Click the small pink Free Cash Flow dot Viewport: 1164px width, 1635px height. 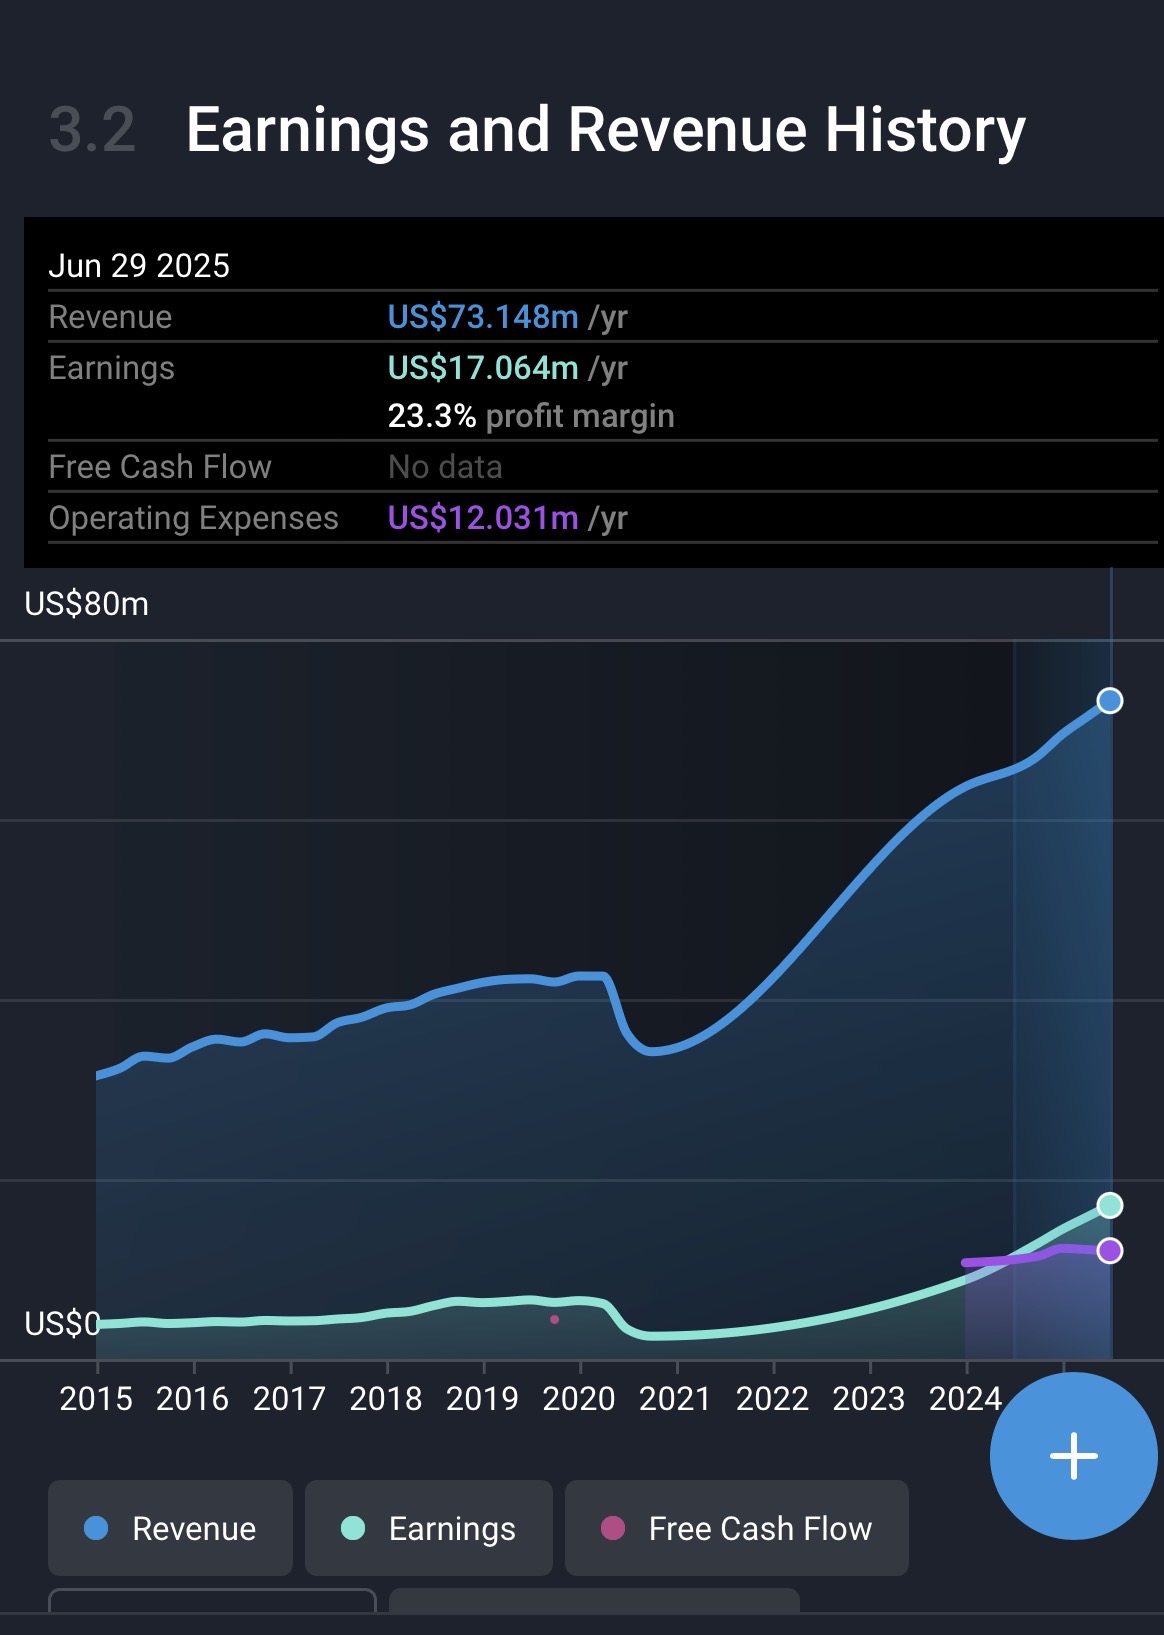coord(554,1320)
